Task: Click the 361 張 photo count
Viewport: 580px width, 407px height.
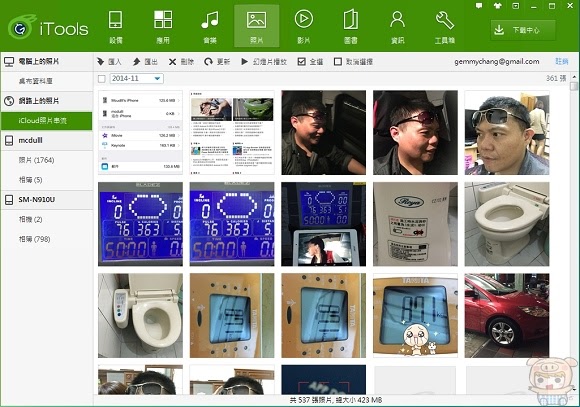Action: [556, 78]
